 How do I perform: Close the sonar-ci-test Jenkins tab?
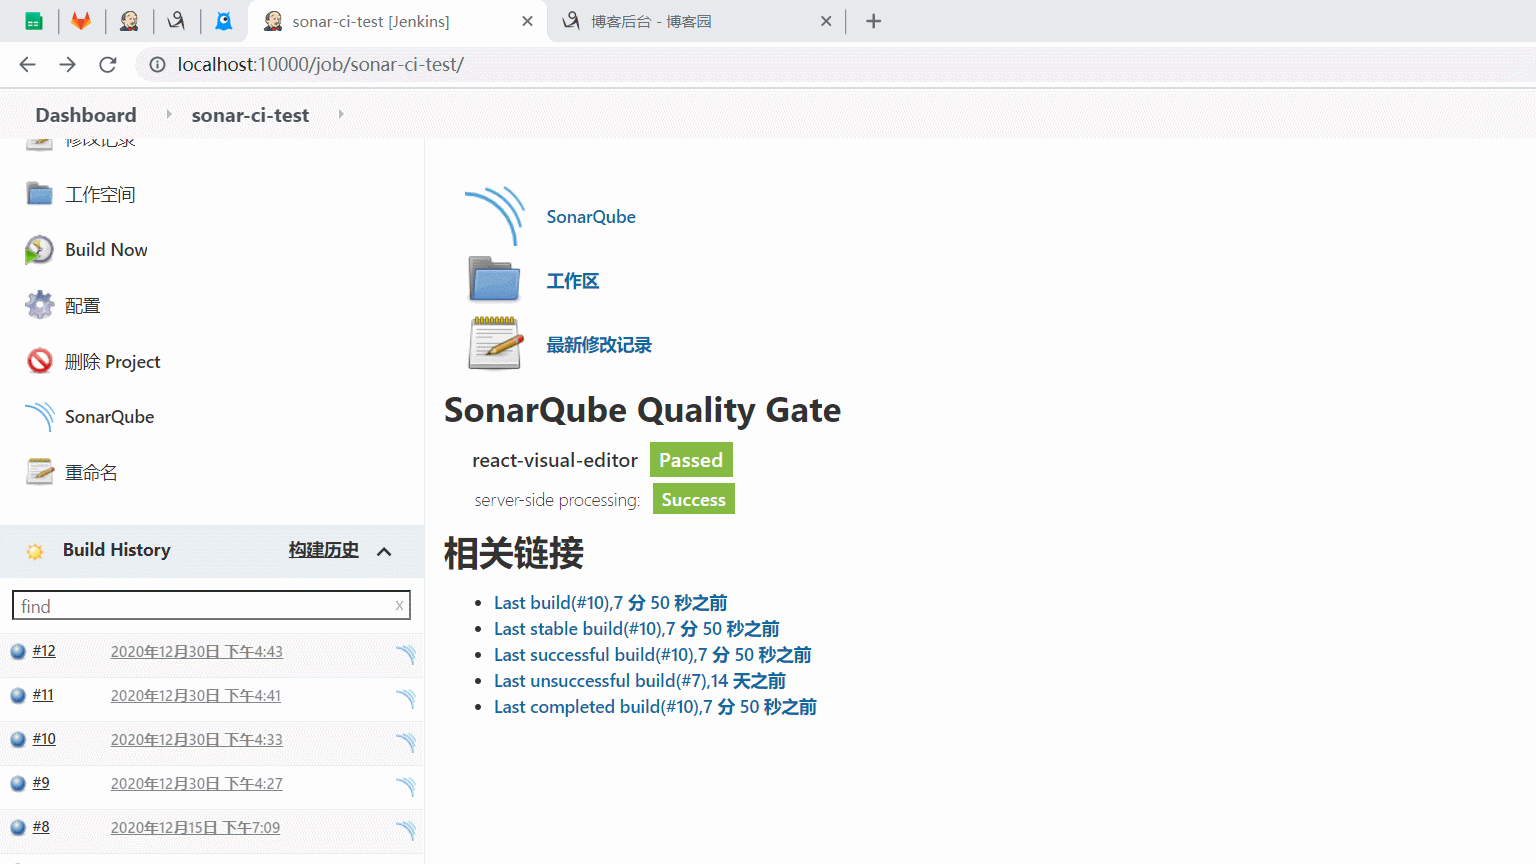[x=528, y=21]
